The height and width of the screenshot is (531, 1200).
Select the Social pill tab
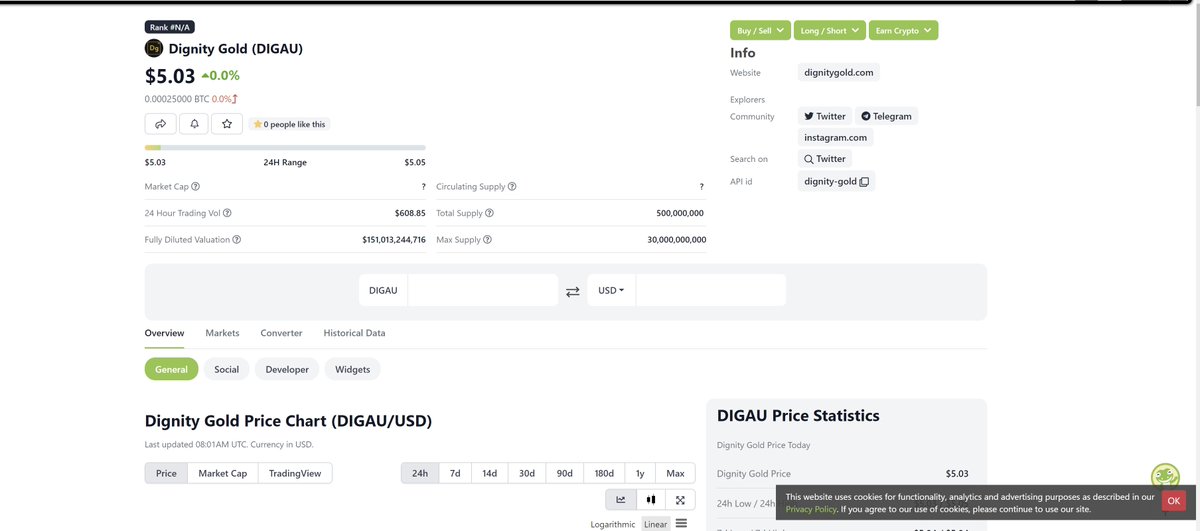[227, 369]
